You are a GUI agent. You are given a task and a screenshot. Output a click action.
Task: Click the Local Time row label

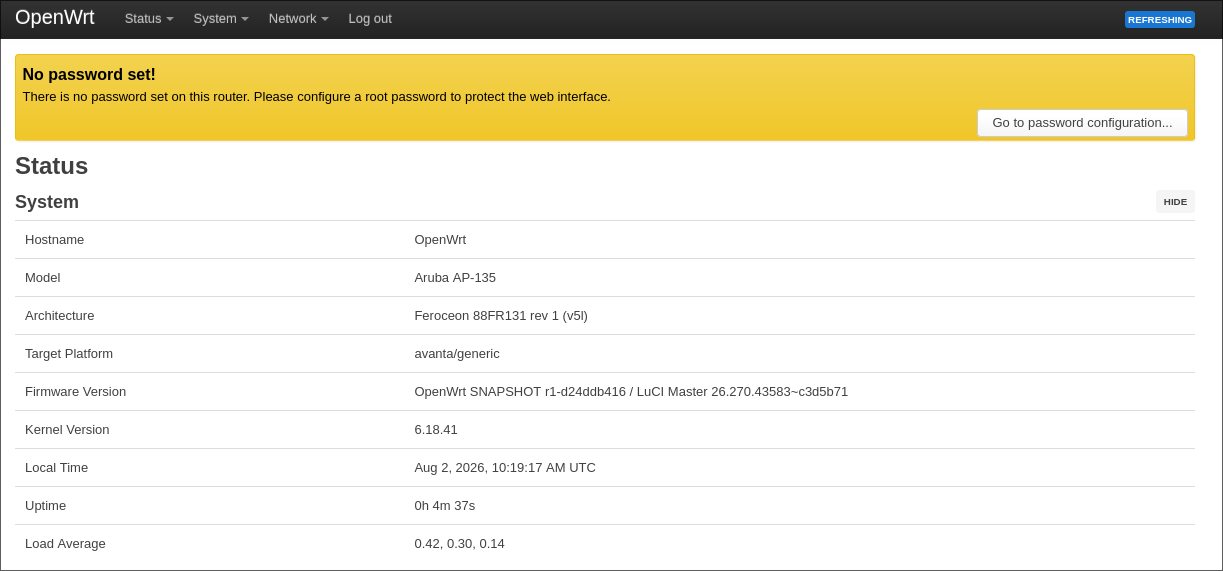coord(57,468)
